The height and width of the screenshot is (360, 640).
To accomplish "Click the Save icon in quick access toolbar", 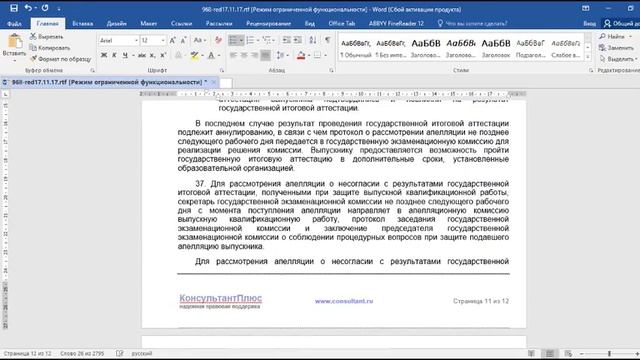I will point(14,8).
